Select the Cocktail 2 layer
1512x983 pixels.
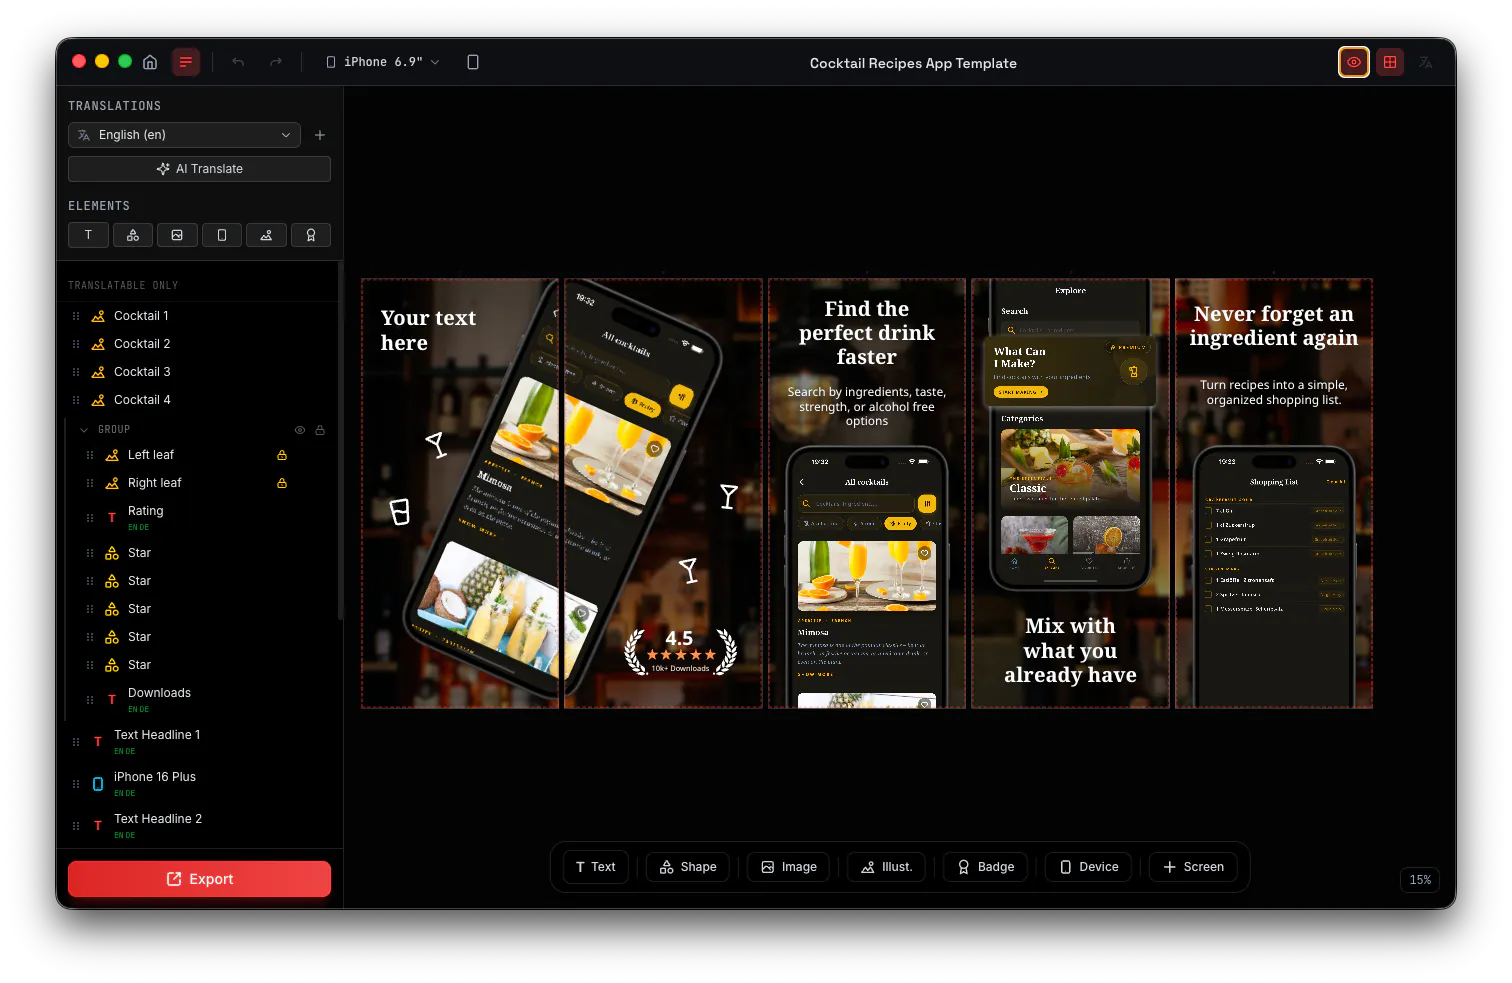pyautogui.click(x=199, y=344)
